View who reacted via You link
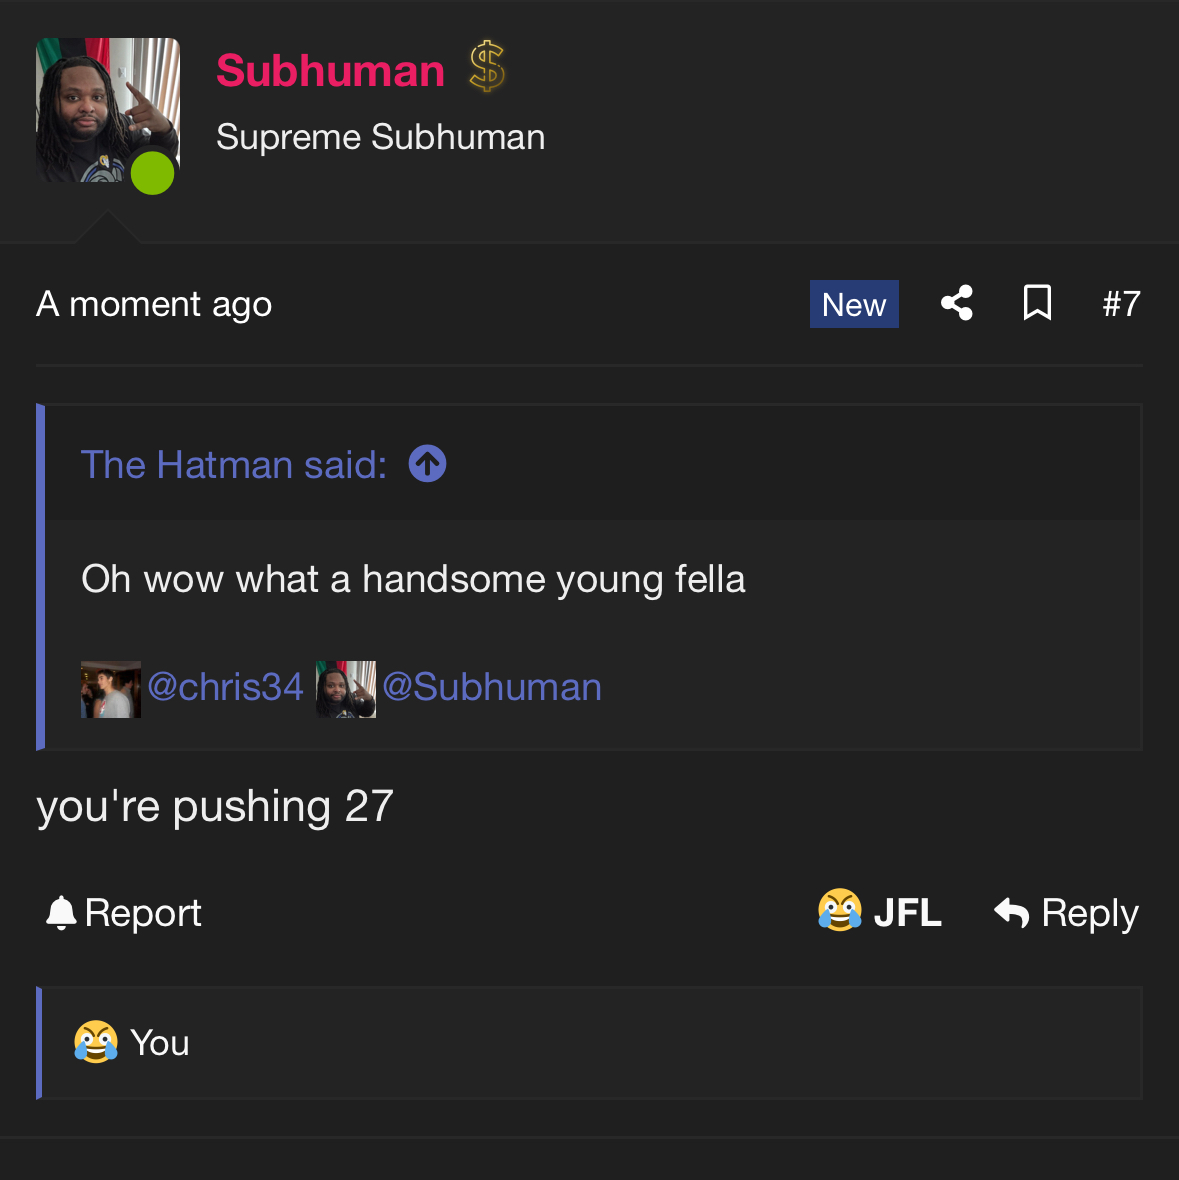This screenshot has height=1180, width=1179. (x=160, y=1042)
